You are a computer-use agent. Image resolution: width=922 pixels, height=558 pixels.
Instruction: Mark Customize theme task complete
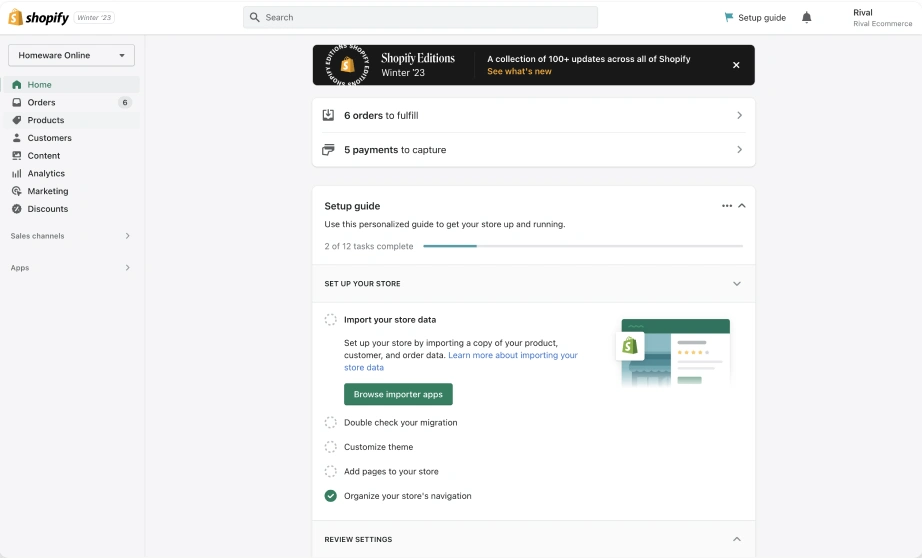click(330, 447)
